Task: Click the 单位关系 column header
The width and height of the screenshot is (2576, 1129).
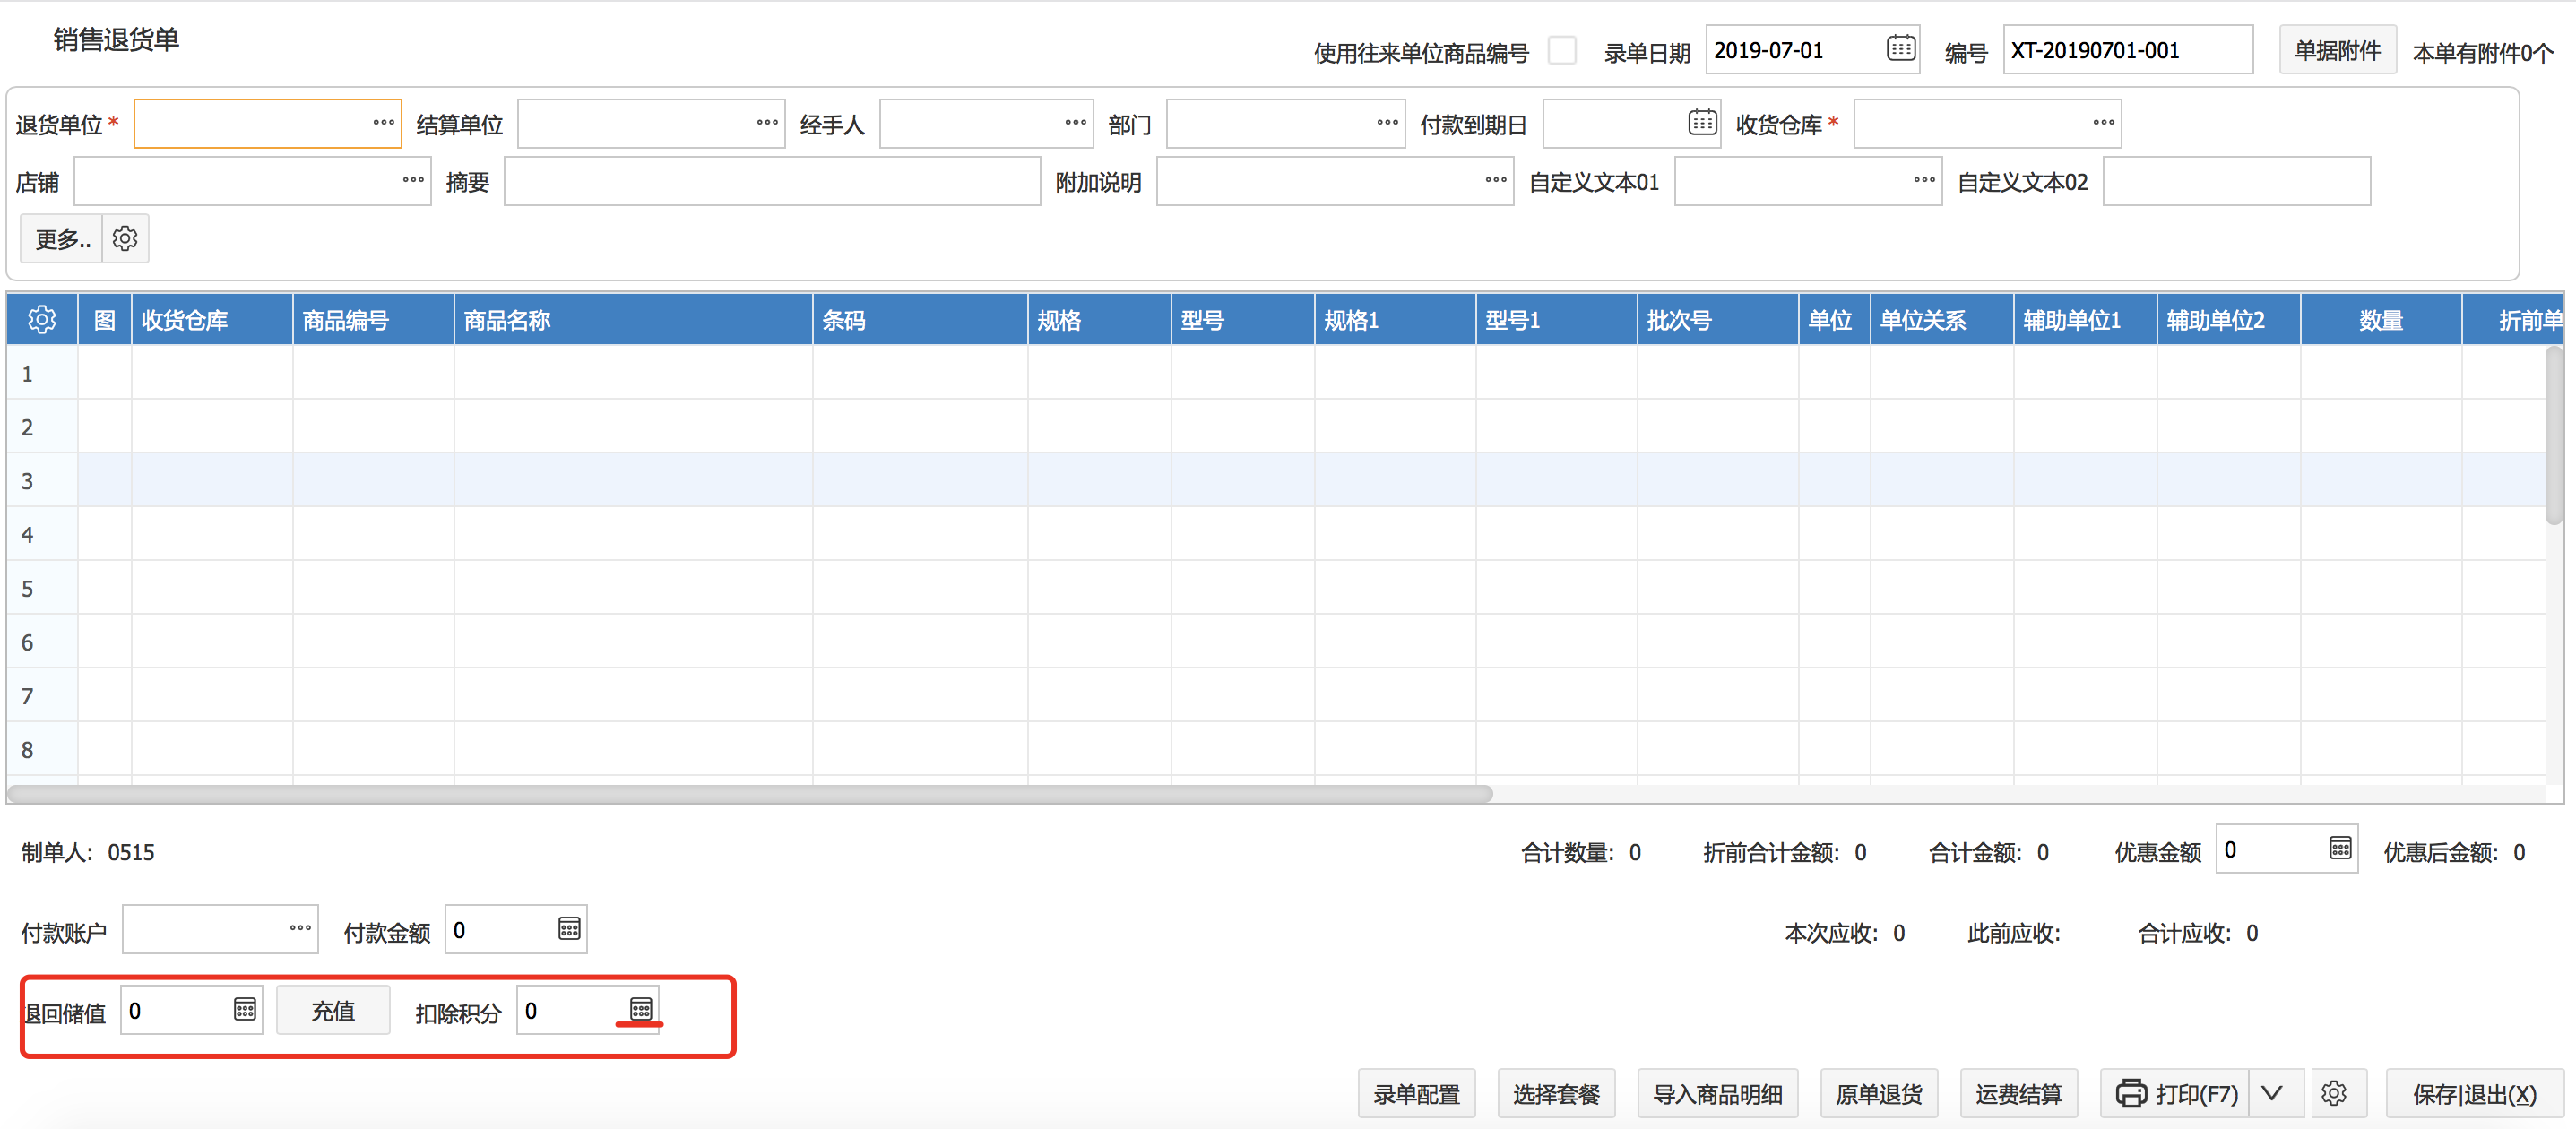Action: (x=1942, y=320)
